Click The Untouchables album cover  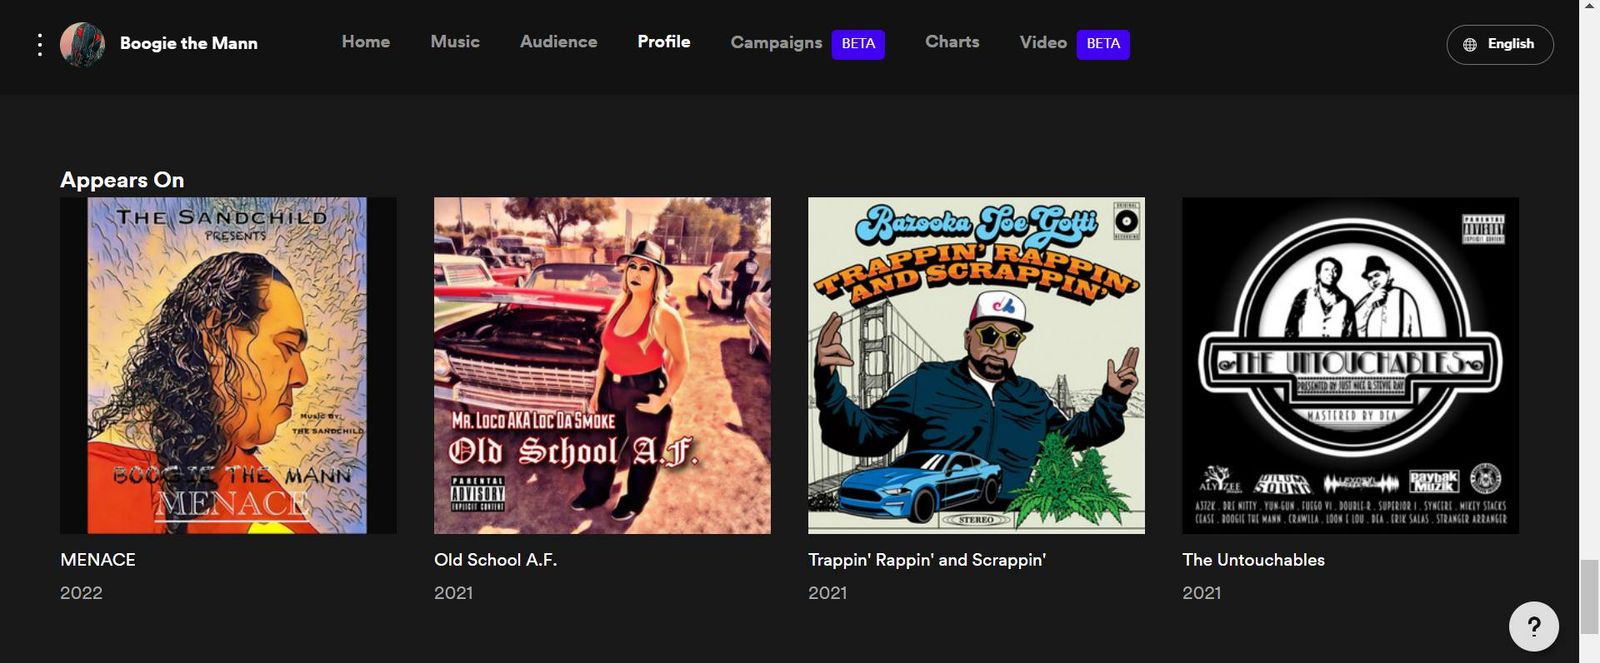pos(1350,365)
